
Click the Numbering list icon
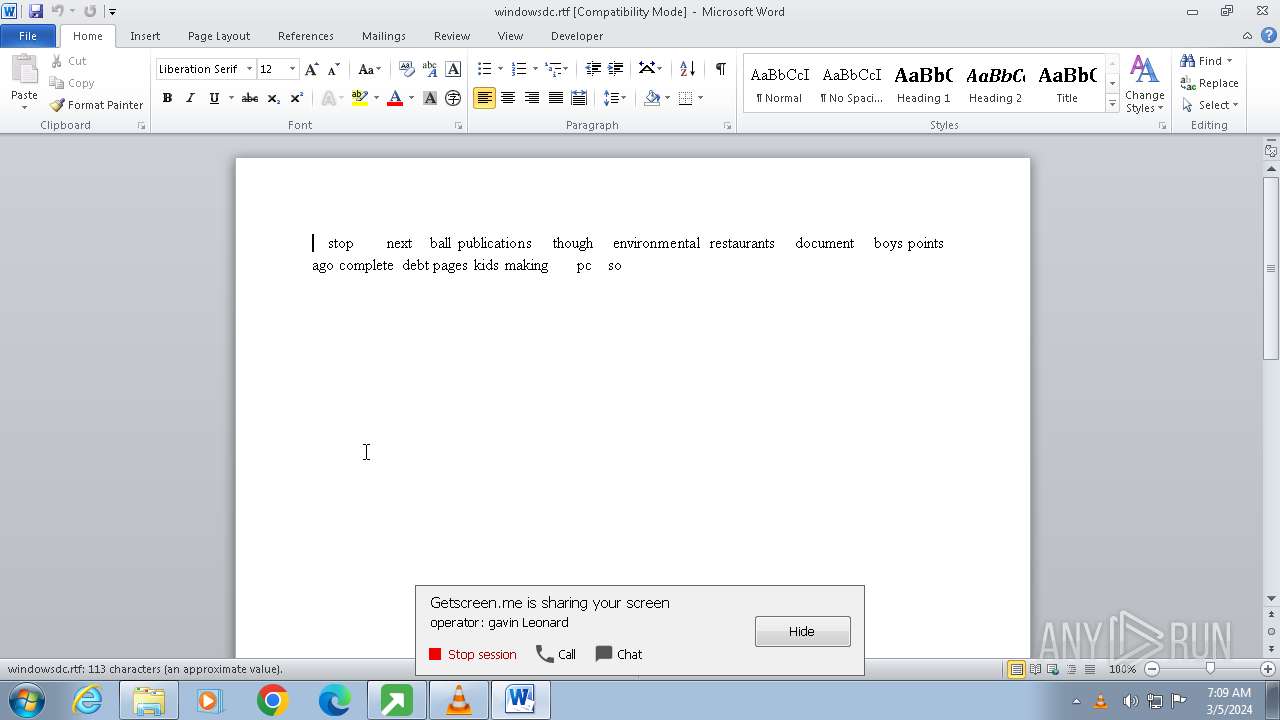click(518, 69)
